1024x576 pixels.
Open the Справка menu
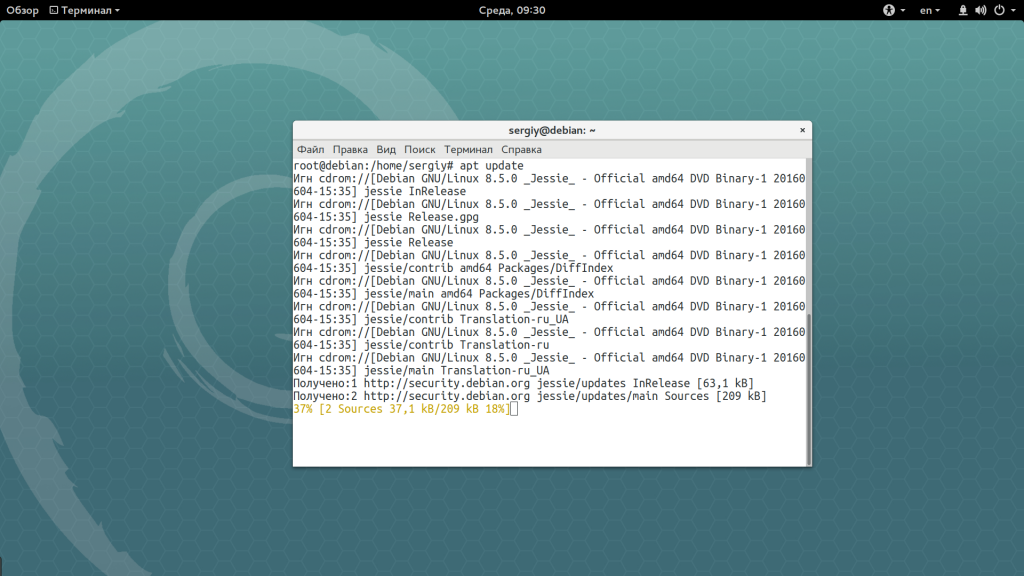(521, 149)
